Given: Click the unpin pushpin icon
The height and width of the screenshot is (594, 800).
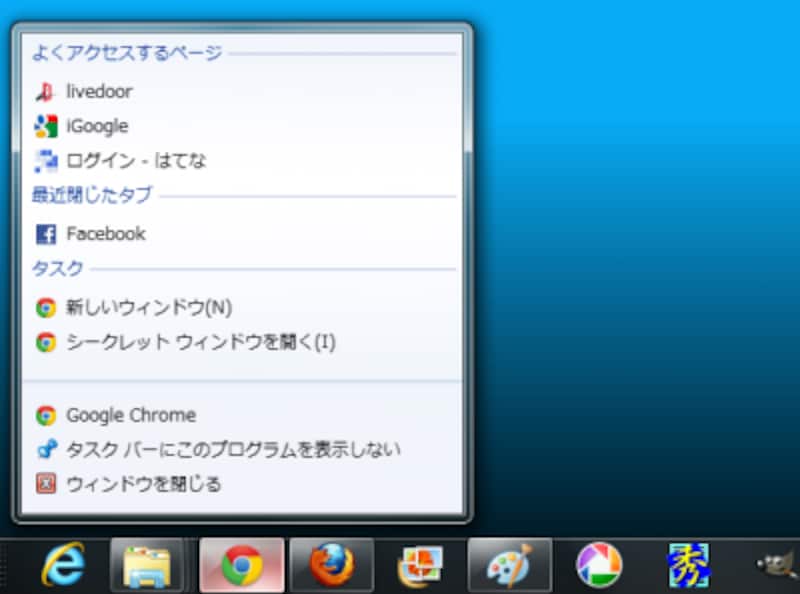Looking at the screenshot, I should point(47,449).
